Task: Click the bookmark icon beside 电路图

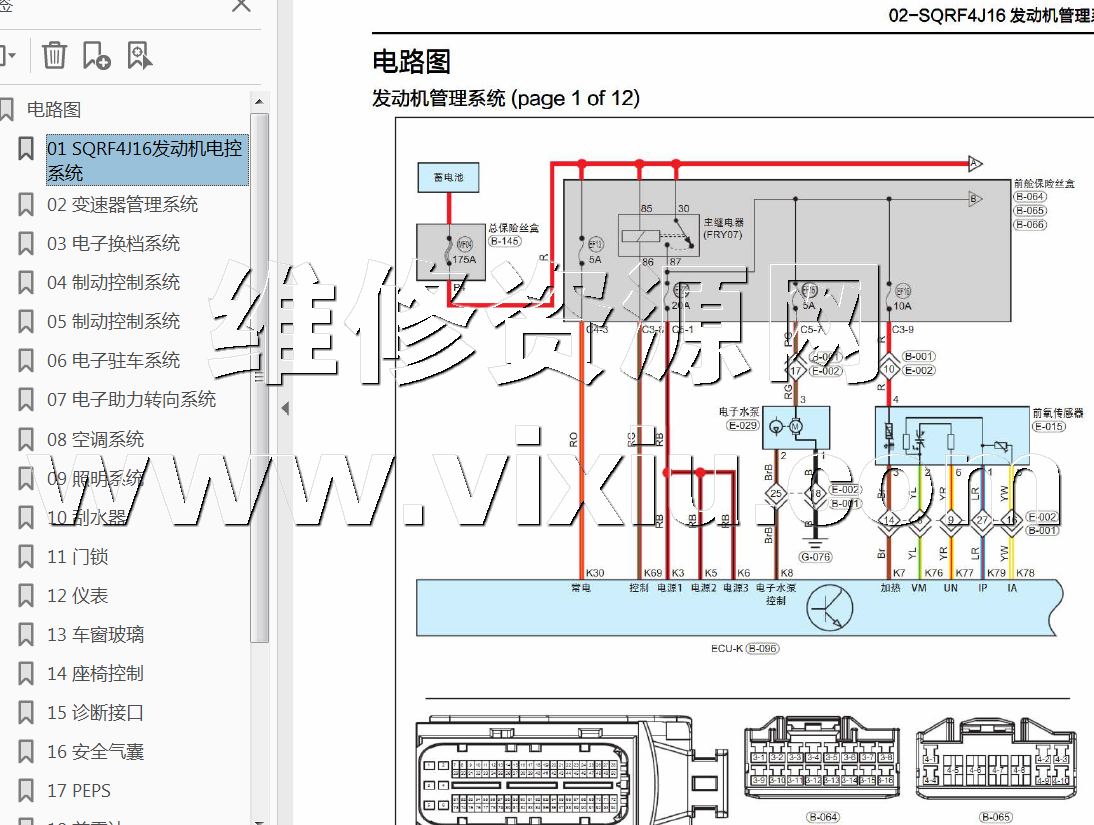Action: (x=7, y=109)
